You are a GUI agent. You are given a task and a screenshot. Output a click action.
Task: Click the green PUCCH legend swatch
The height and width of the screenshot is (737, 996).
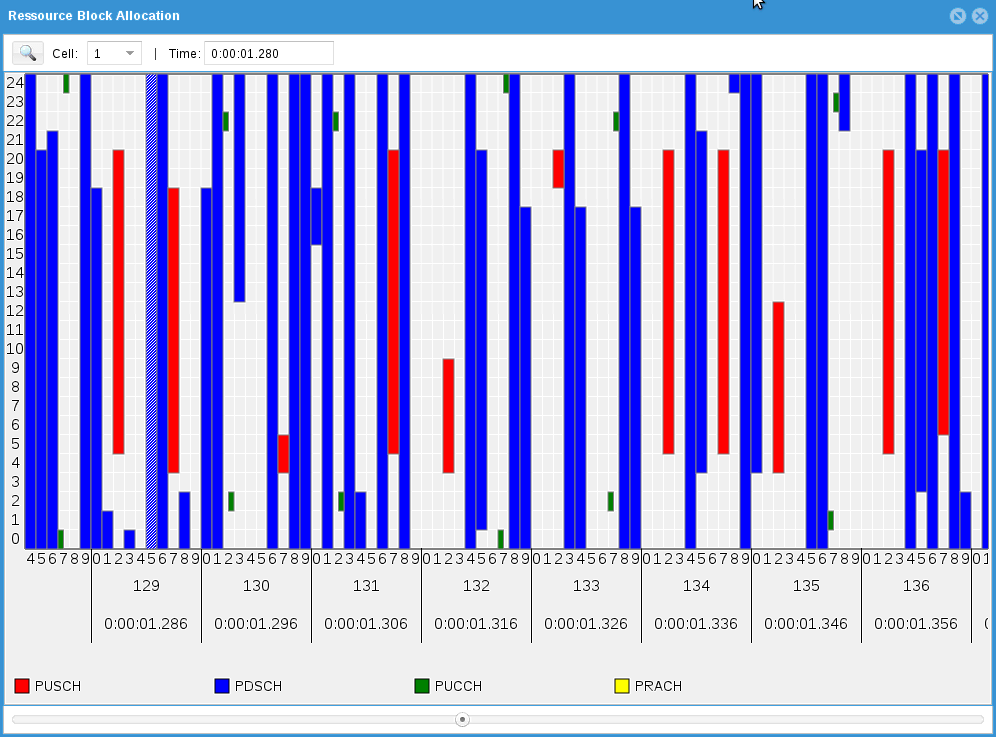422,686
